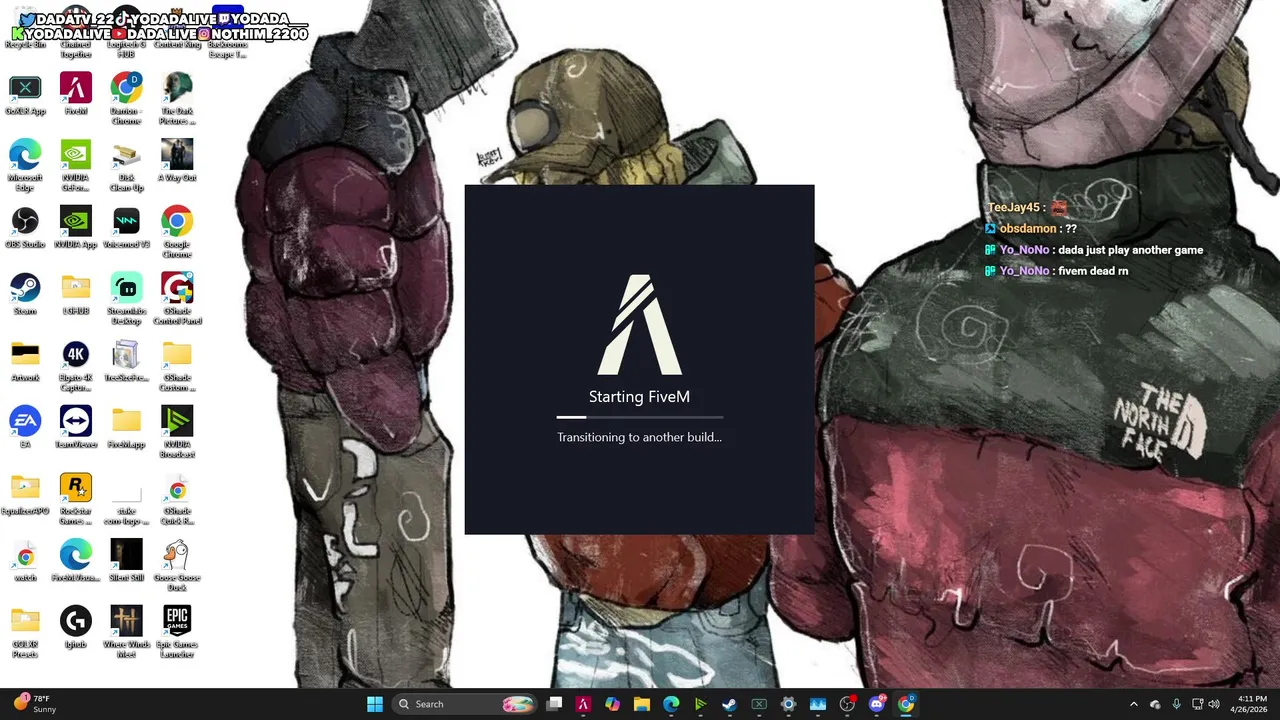The height and width of the screenshot is (720, 1280).
Task: Switch to FiveM in the taskbar
Action: click(583, 704)
